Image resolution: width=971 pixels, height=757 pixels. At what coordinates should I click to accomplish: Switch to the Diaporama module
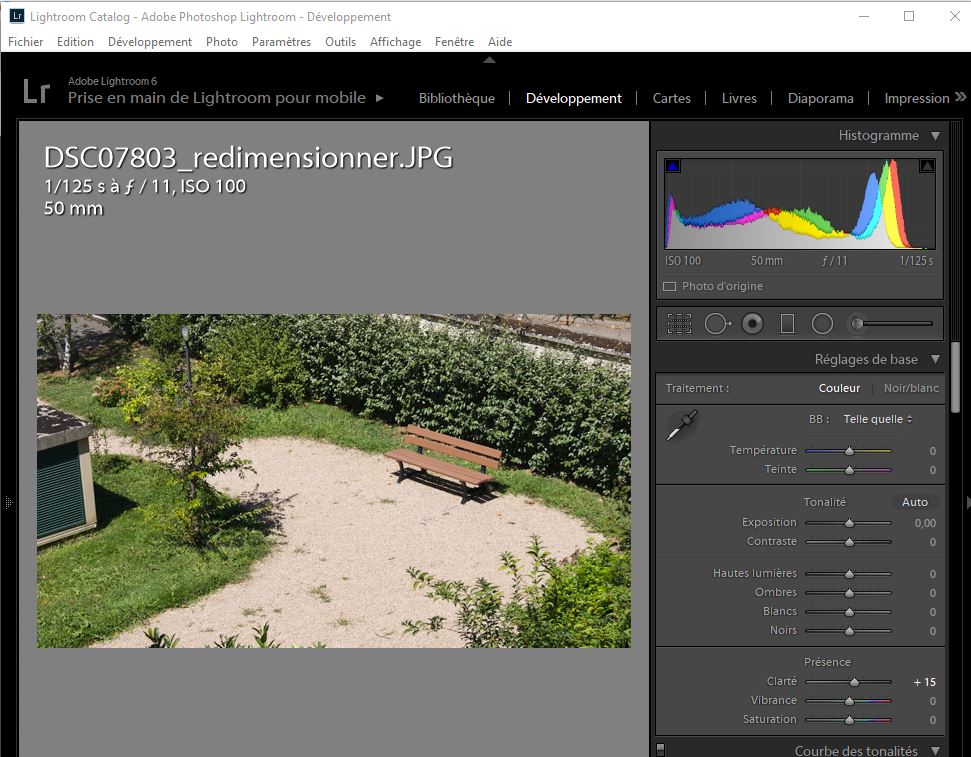821,98
